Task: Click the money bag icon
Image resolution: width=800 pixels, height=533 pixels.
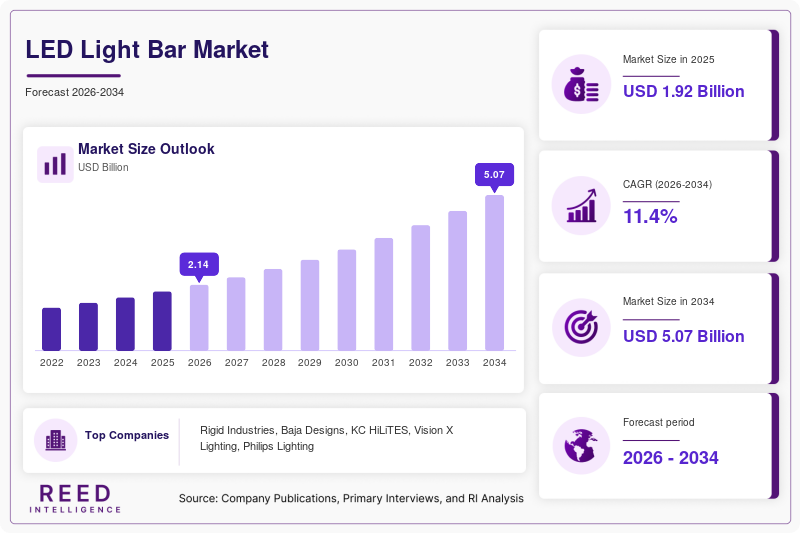Action: click(581, 84)
